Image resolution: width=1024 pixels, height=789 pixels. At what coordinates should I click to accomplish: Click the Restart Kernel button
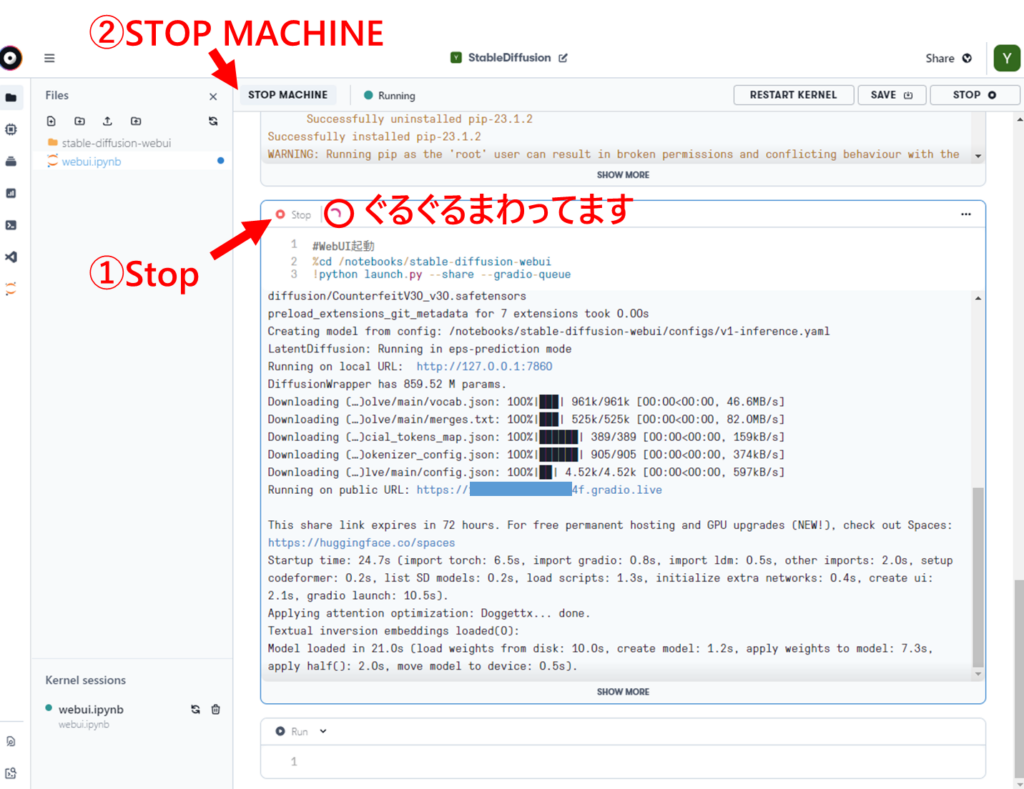coord(794,95)
